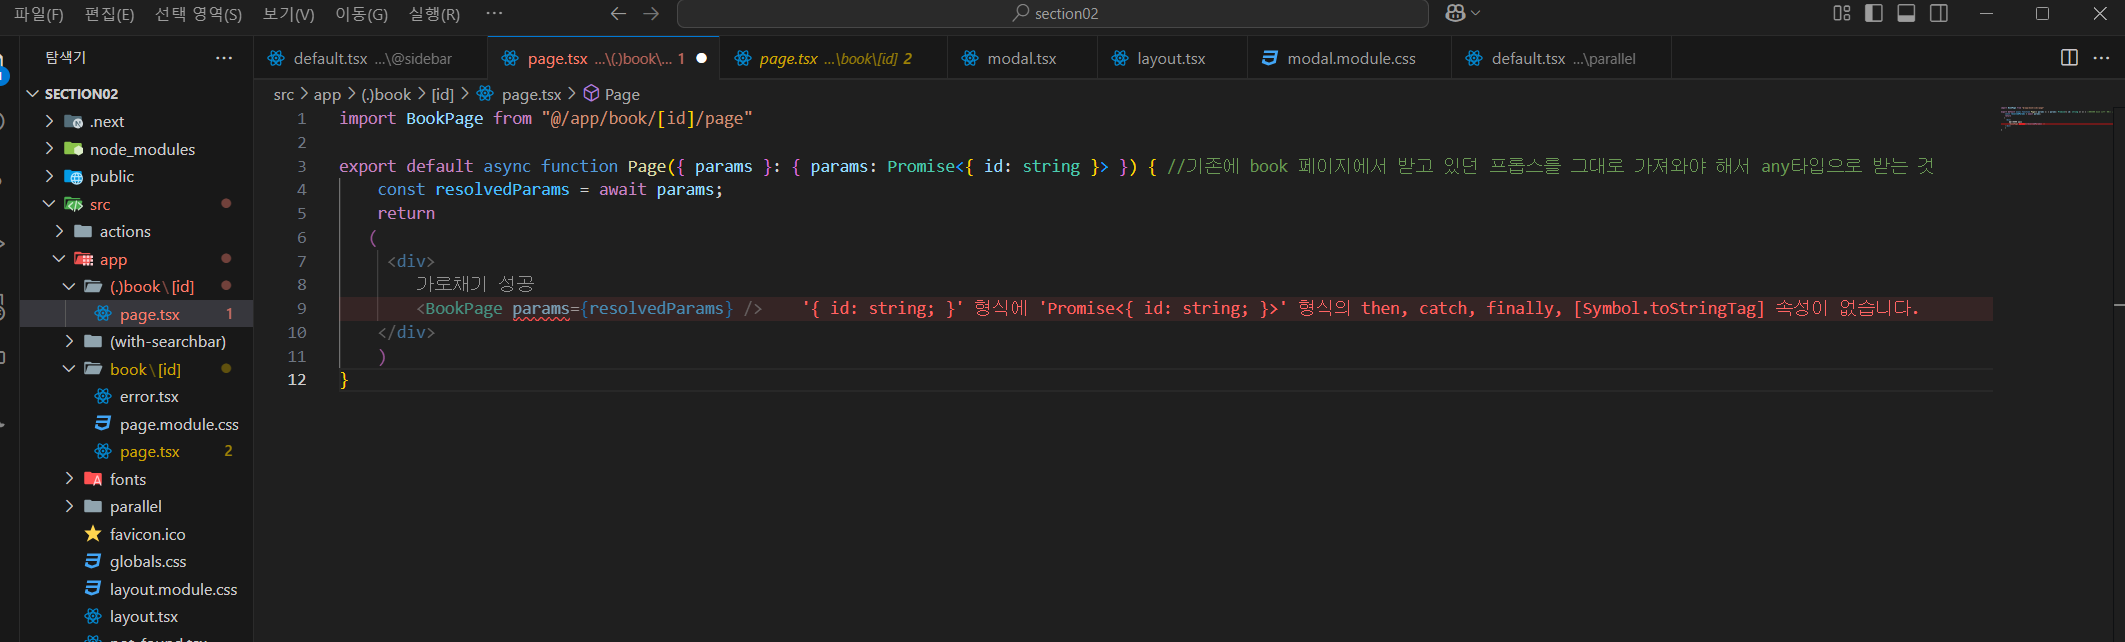Open the 보기(V) menu
The image size is (2125, 642).
point(288,14)
